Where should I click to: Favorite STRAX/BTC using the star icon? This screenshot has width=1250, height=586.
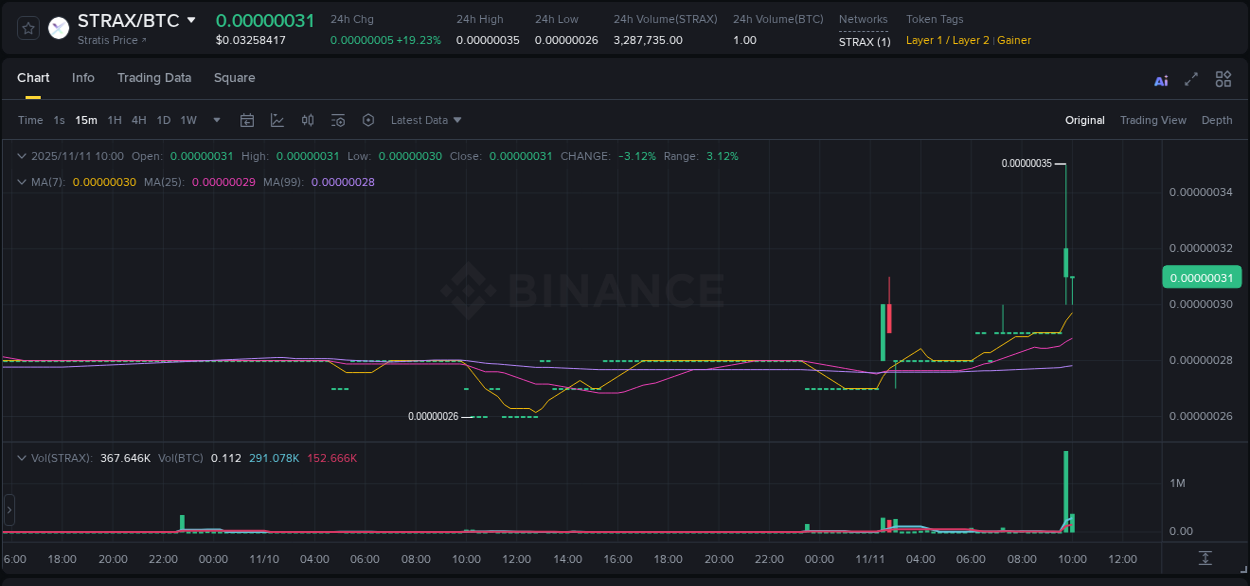click(x=27, y=27)
